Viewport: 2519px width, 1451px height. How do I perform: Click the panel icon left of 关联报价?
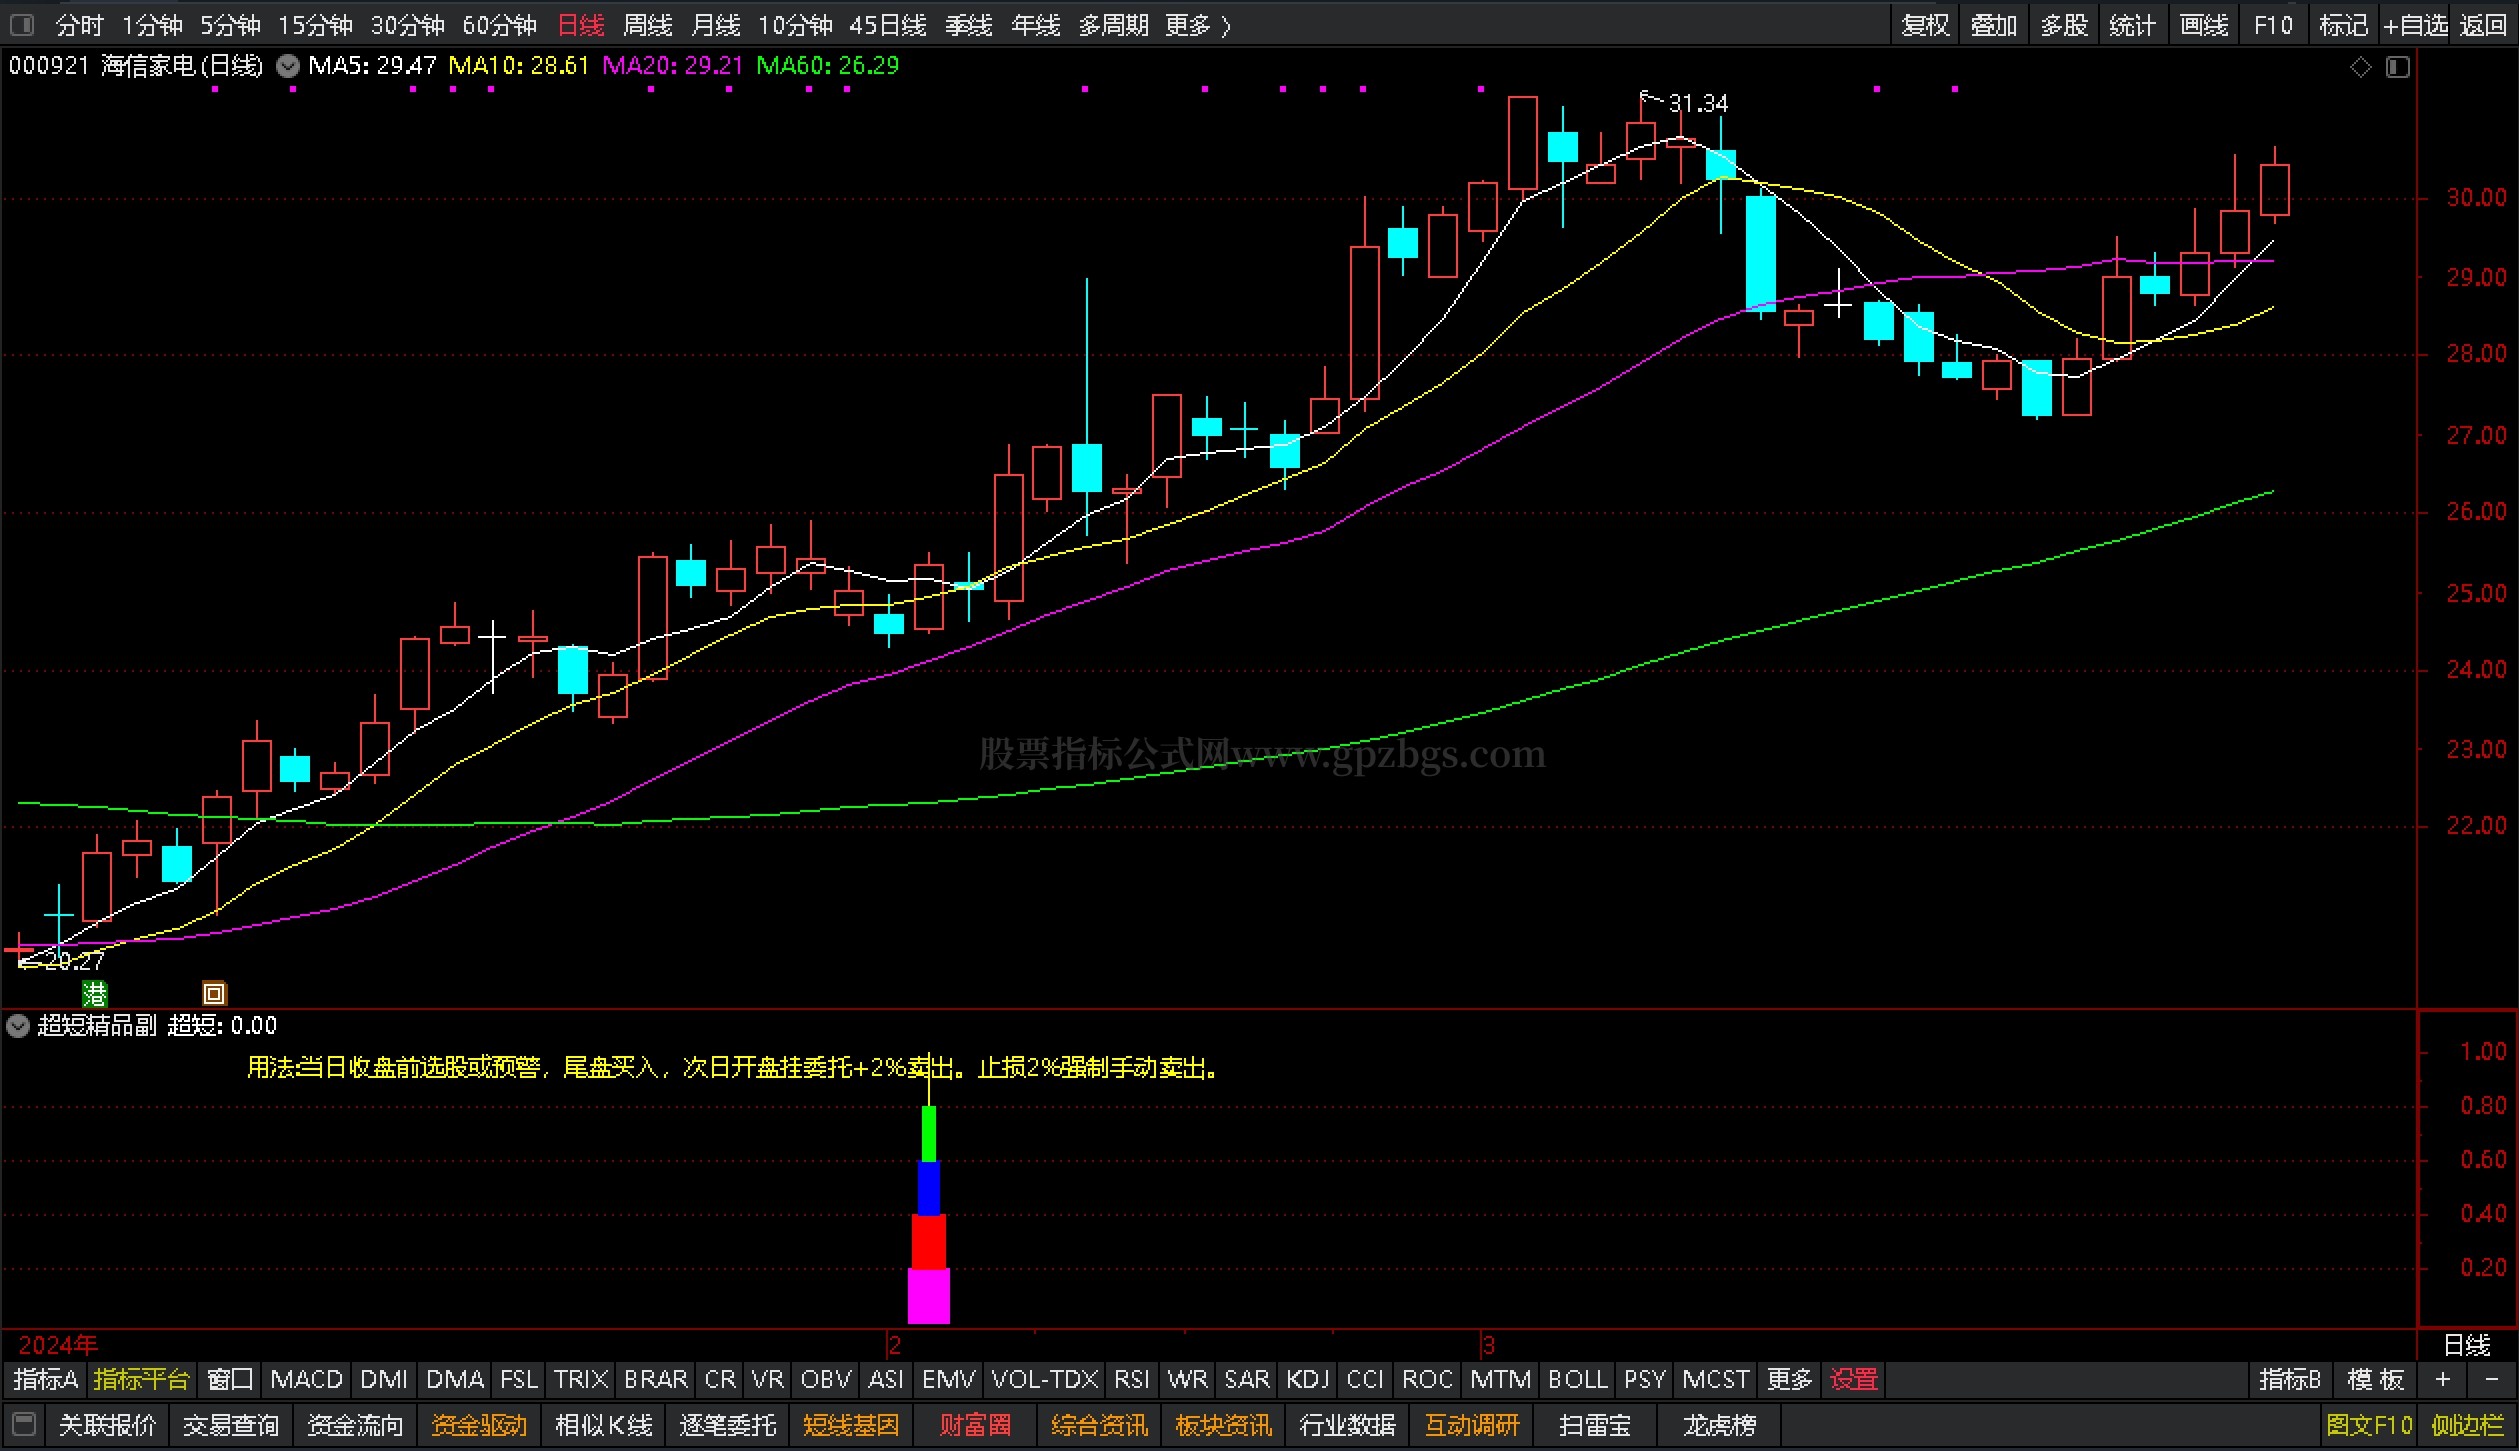[24, 1424]
